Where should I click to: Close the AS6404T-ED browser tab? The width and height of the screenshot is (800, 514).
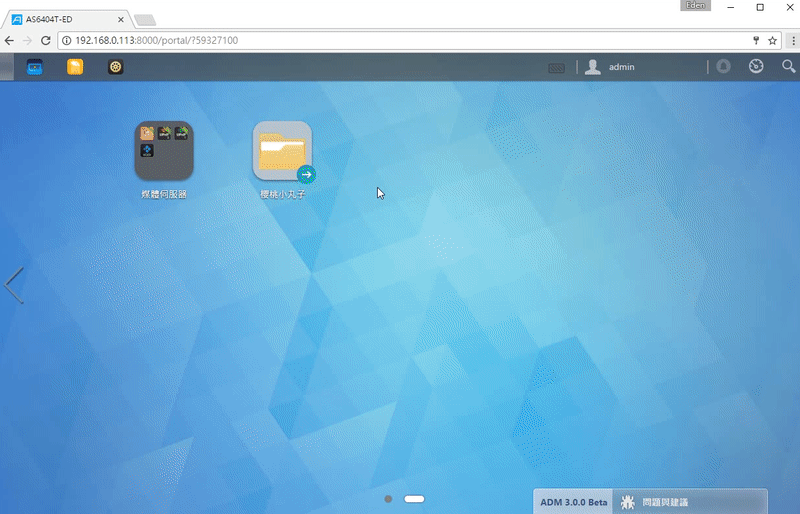click(121, 19)
